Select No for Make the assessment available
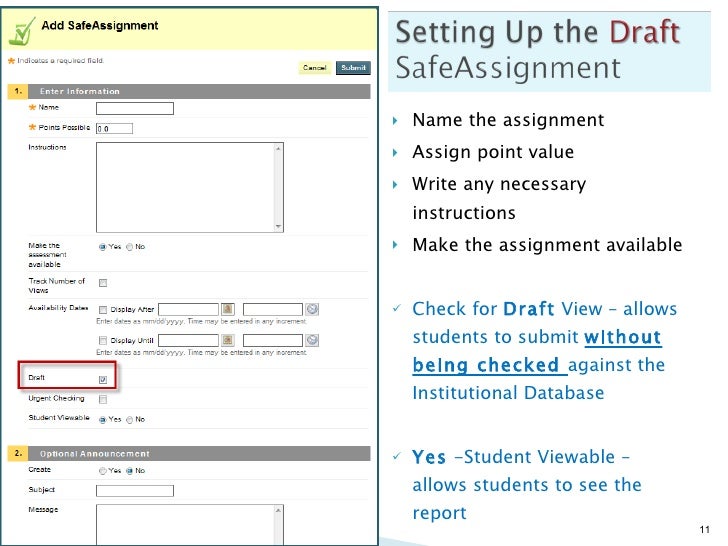728x546 pixels. coord(130,247)
